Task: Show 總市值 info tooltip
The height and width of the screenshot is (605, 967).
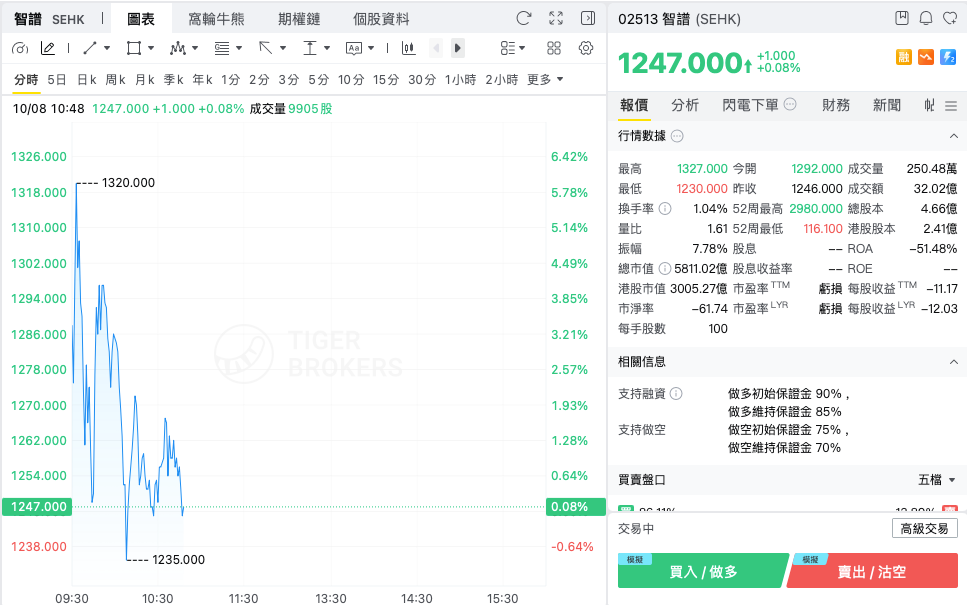Action: click(x=665, y=268)
